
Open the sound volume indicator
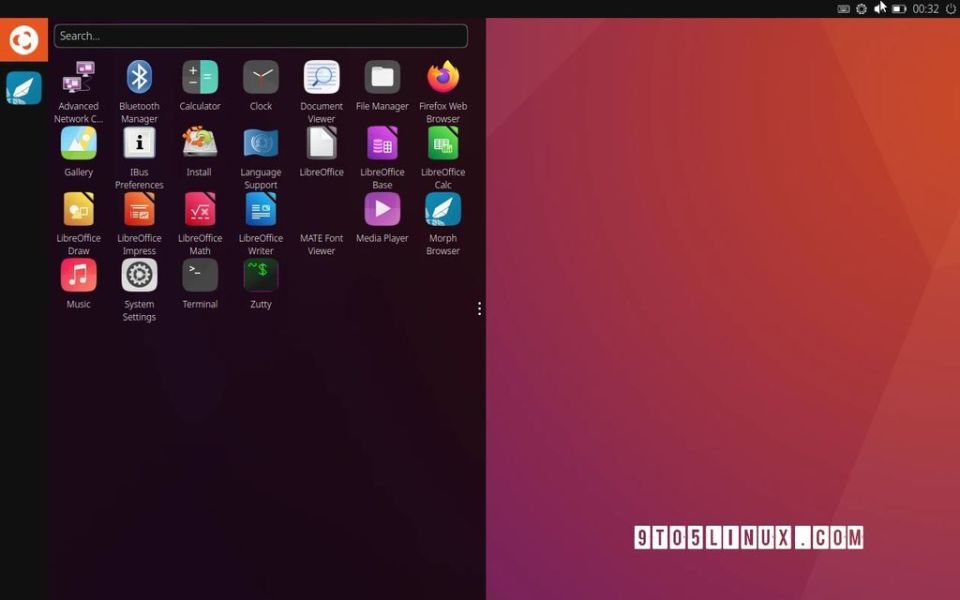(x=880, y=9)
